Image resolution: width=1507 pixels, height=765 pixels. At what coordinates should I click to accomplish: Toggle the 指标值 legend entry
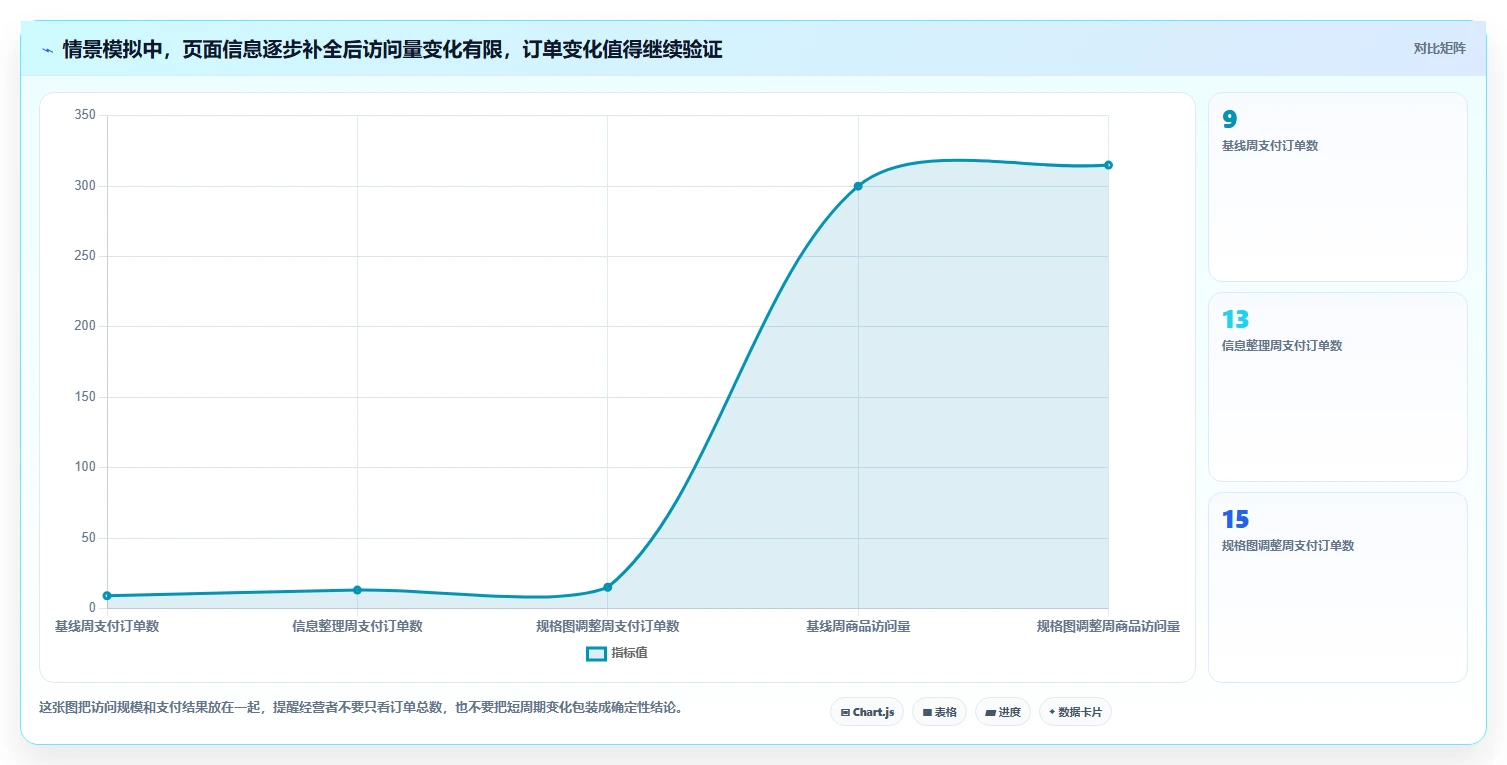tap(617, 653)
